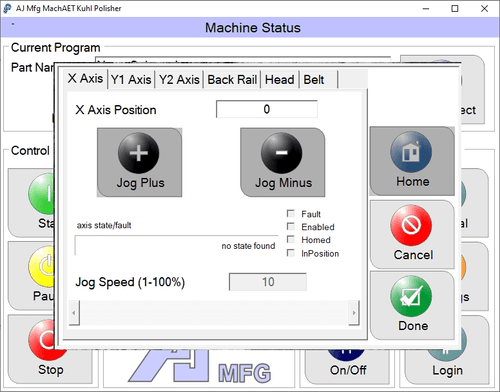Click the yellow Pause control button

32,275
